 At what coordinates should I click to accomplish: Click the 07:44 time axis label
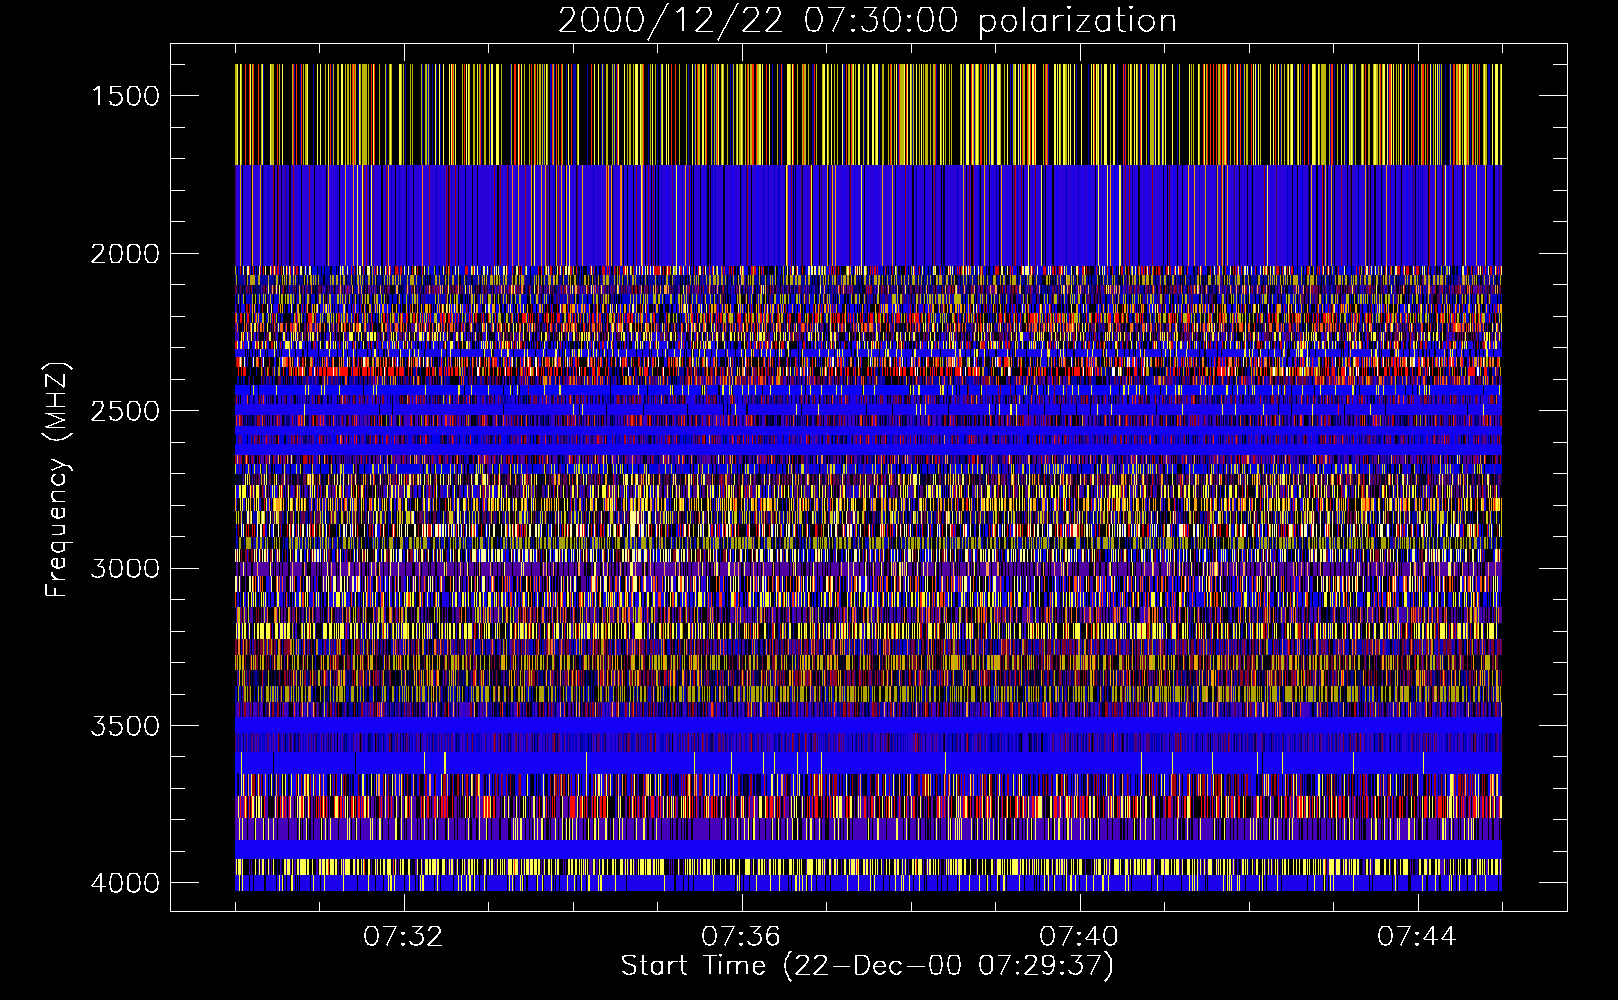pyautogui.click(x=1417, y=937)
